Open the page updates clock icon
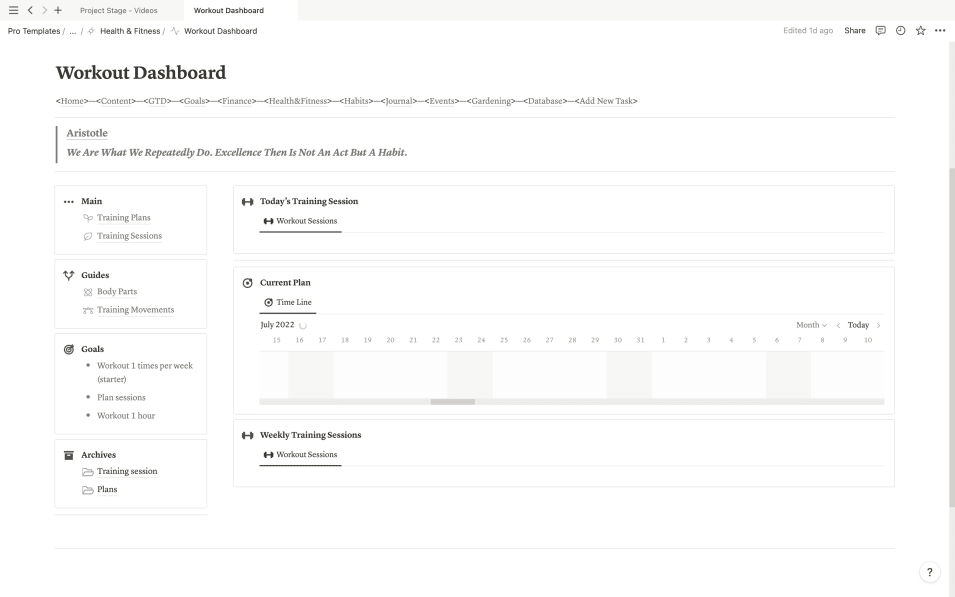The height and width of the screenshot is (597, 955). coord(901,31)
